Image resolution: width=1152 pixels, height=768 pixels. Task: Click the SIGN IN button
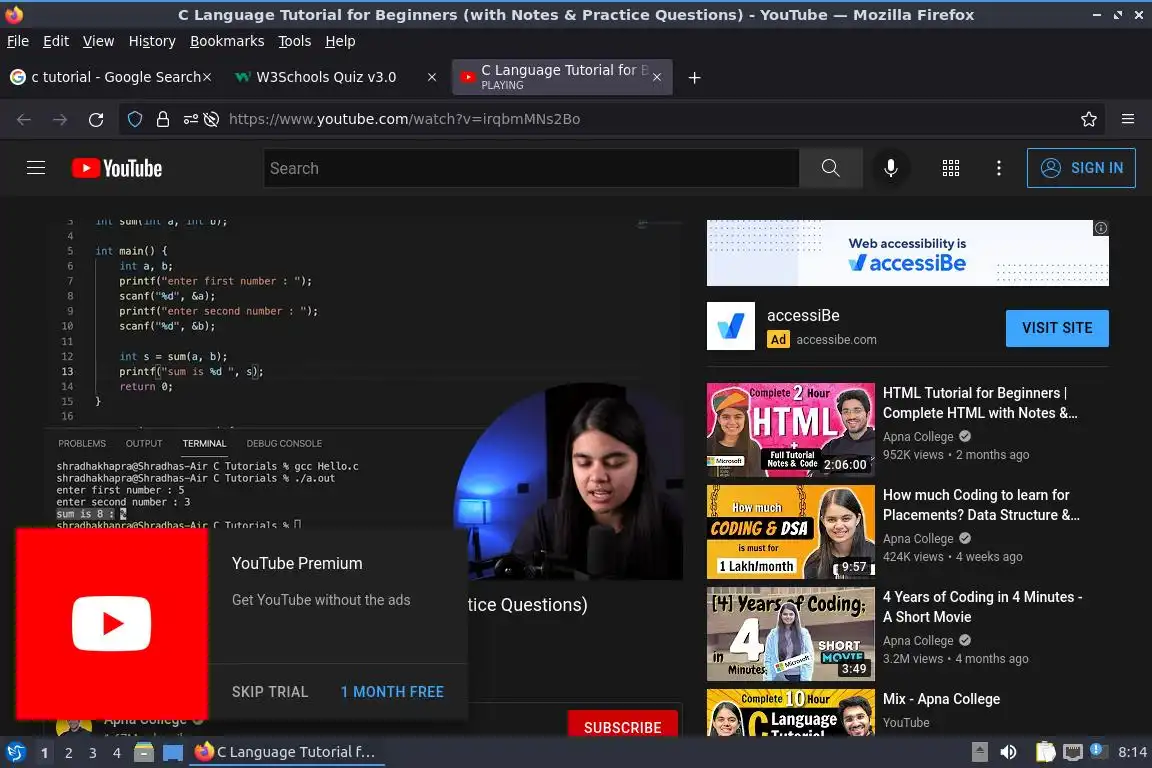(x=1081, y=168)
